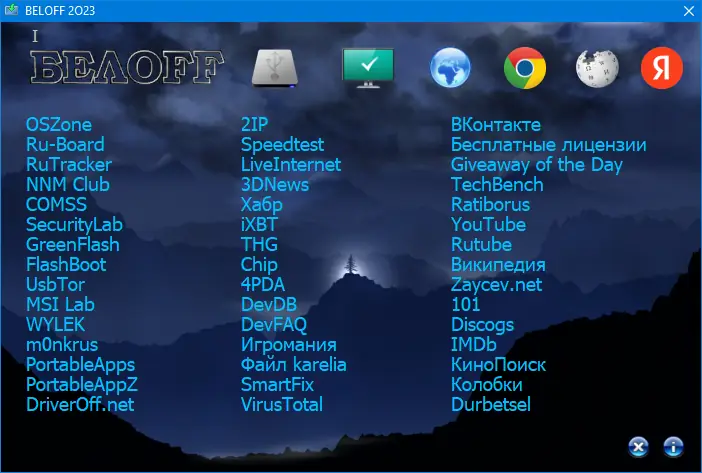Image resolution: width=702 pixels, height=473 pixels.
Task: Visit Zaycev.net
Action: (x=497, y=285)
